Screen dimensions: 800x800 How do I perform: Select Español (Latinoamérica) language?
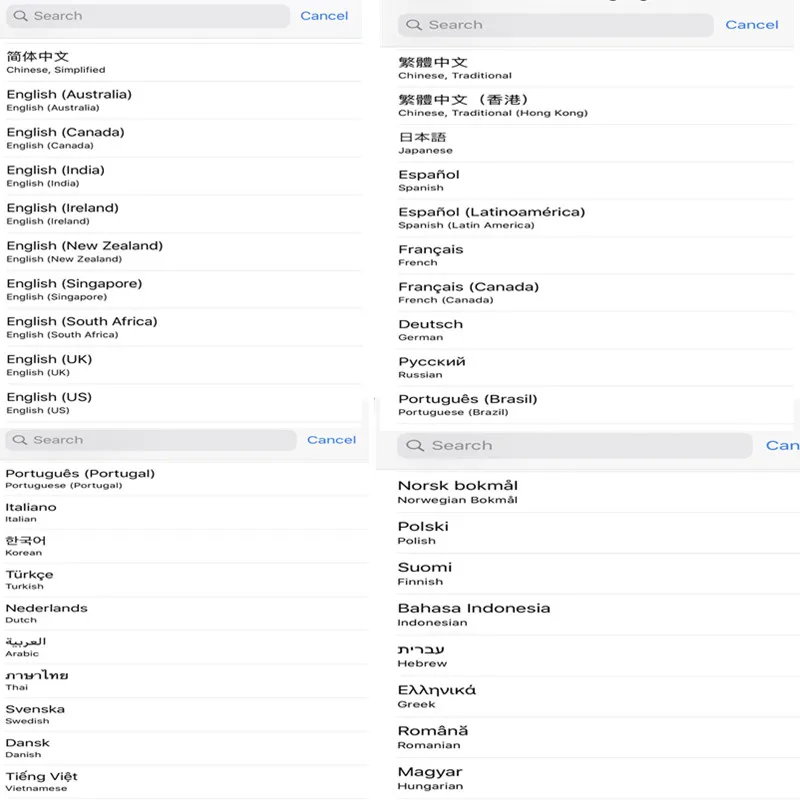pyautogui.click(x=491, y=217)
